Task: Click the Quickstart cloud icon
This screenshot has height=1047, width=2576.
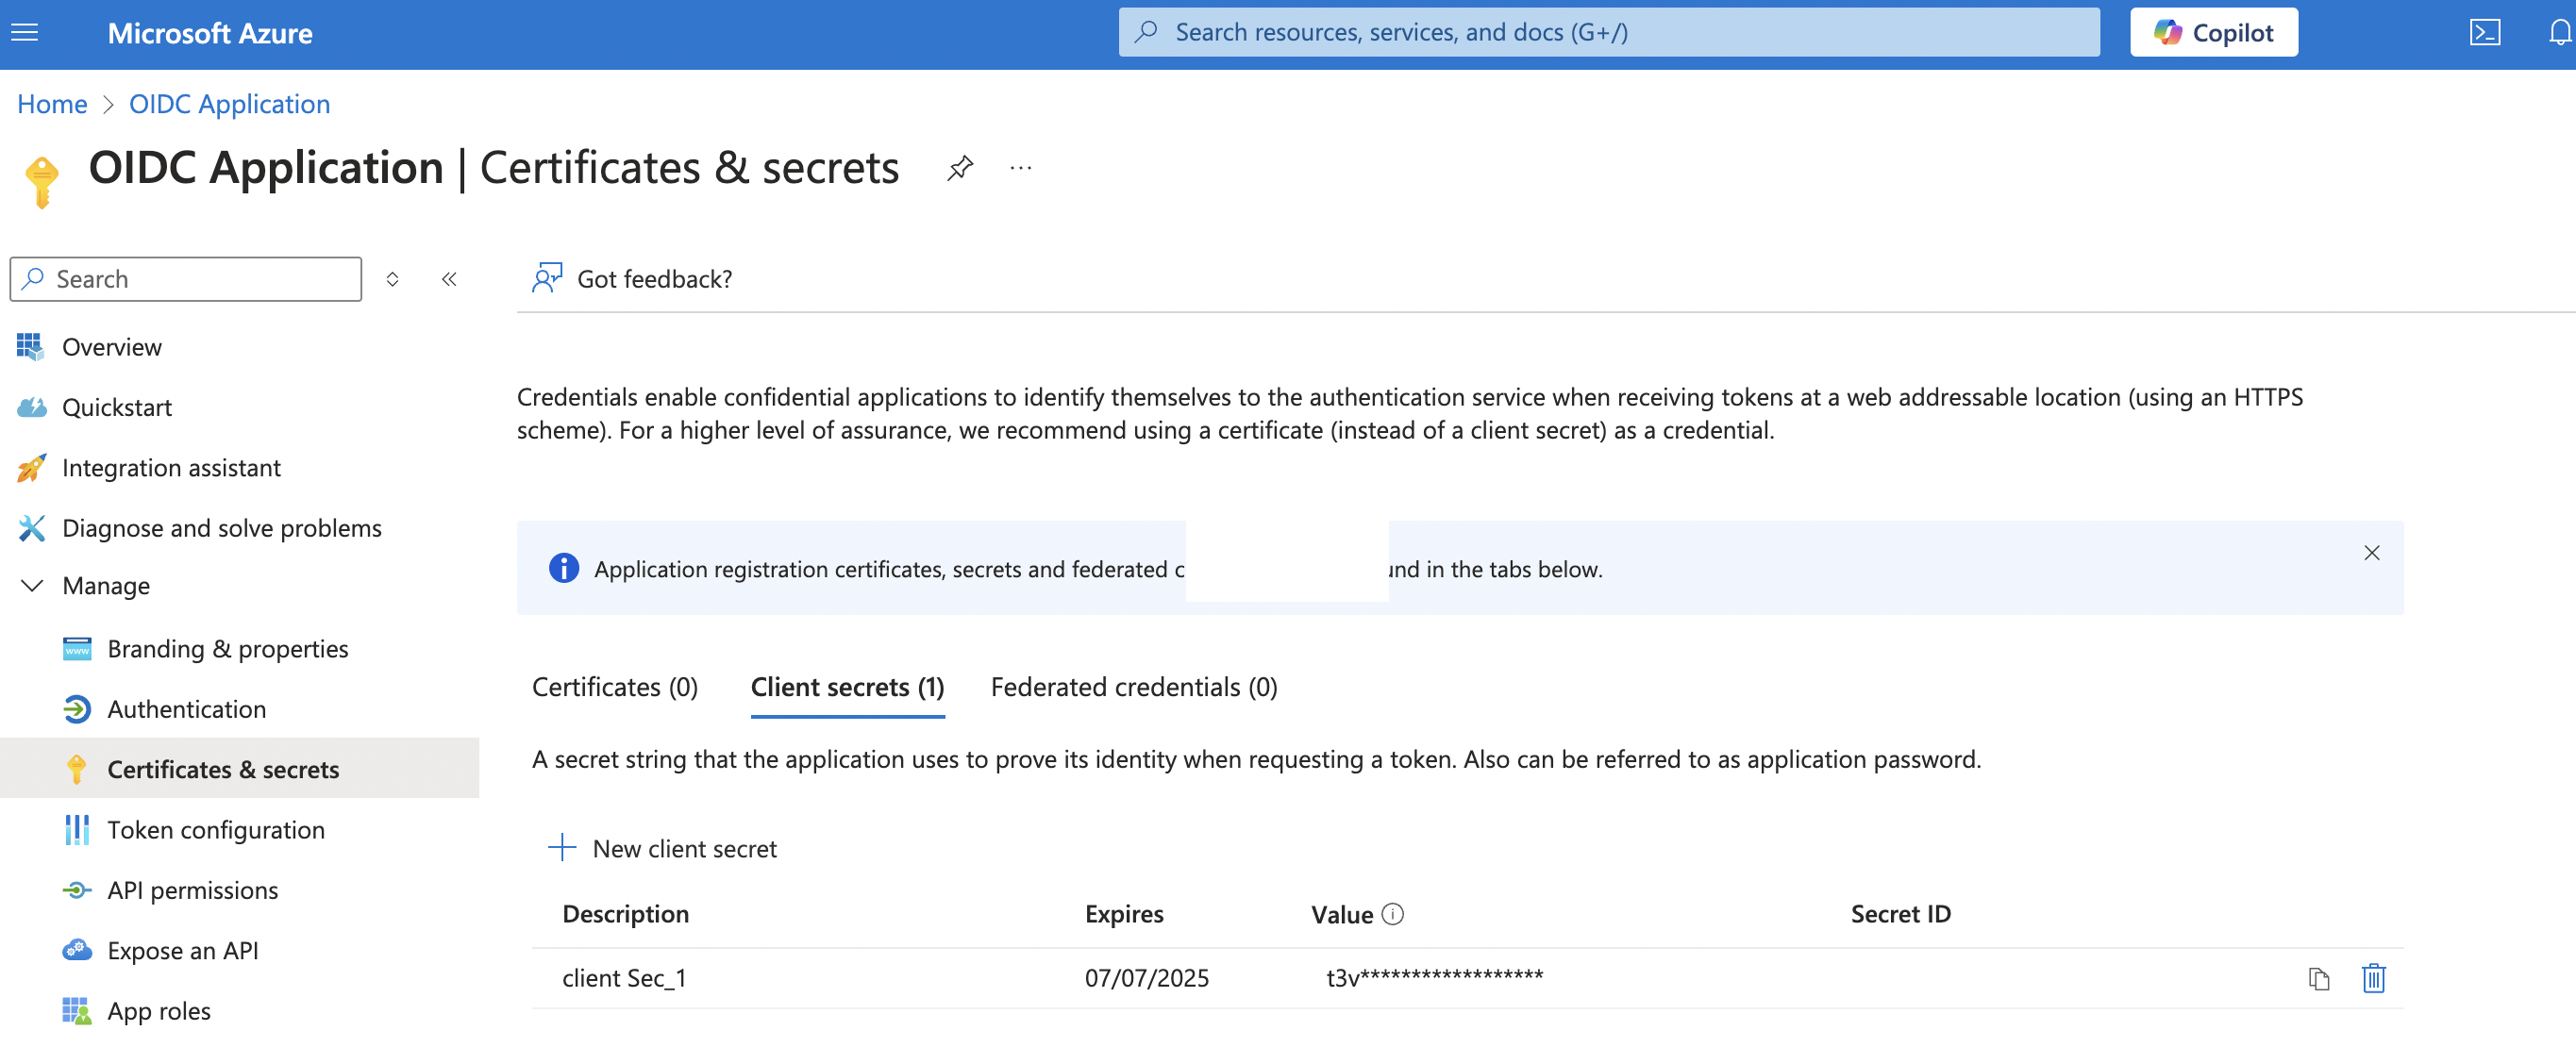Action: pos(32,407)
